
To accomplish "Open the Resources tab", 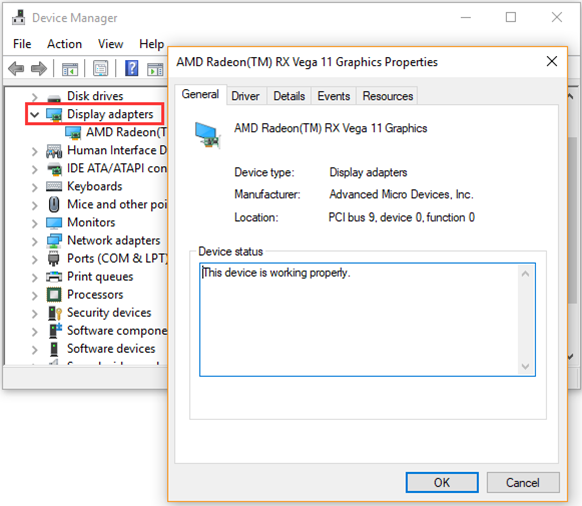I will pos(388,96).
